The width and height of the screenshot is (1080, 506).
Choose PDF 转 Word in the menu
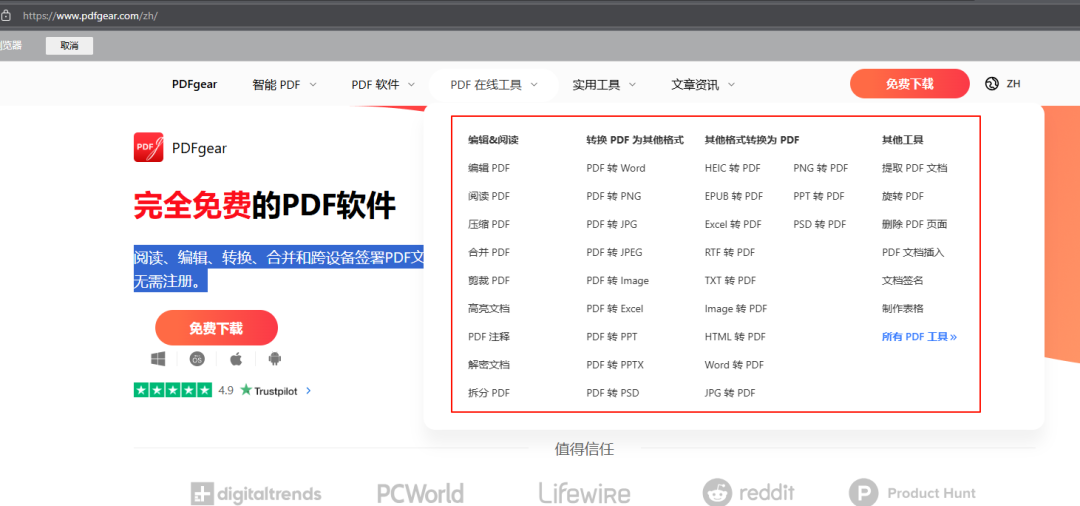coord(616,168)
